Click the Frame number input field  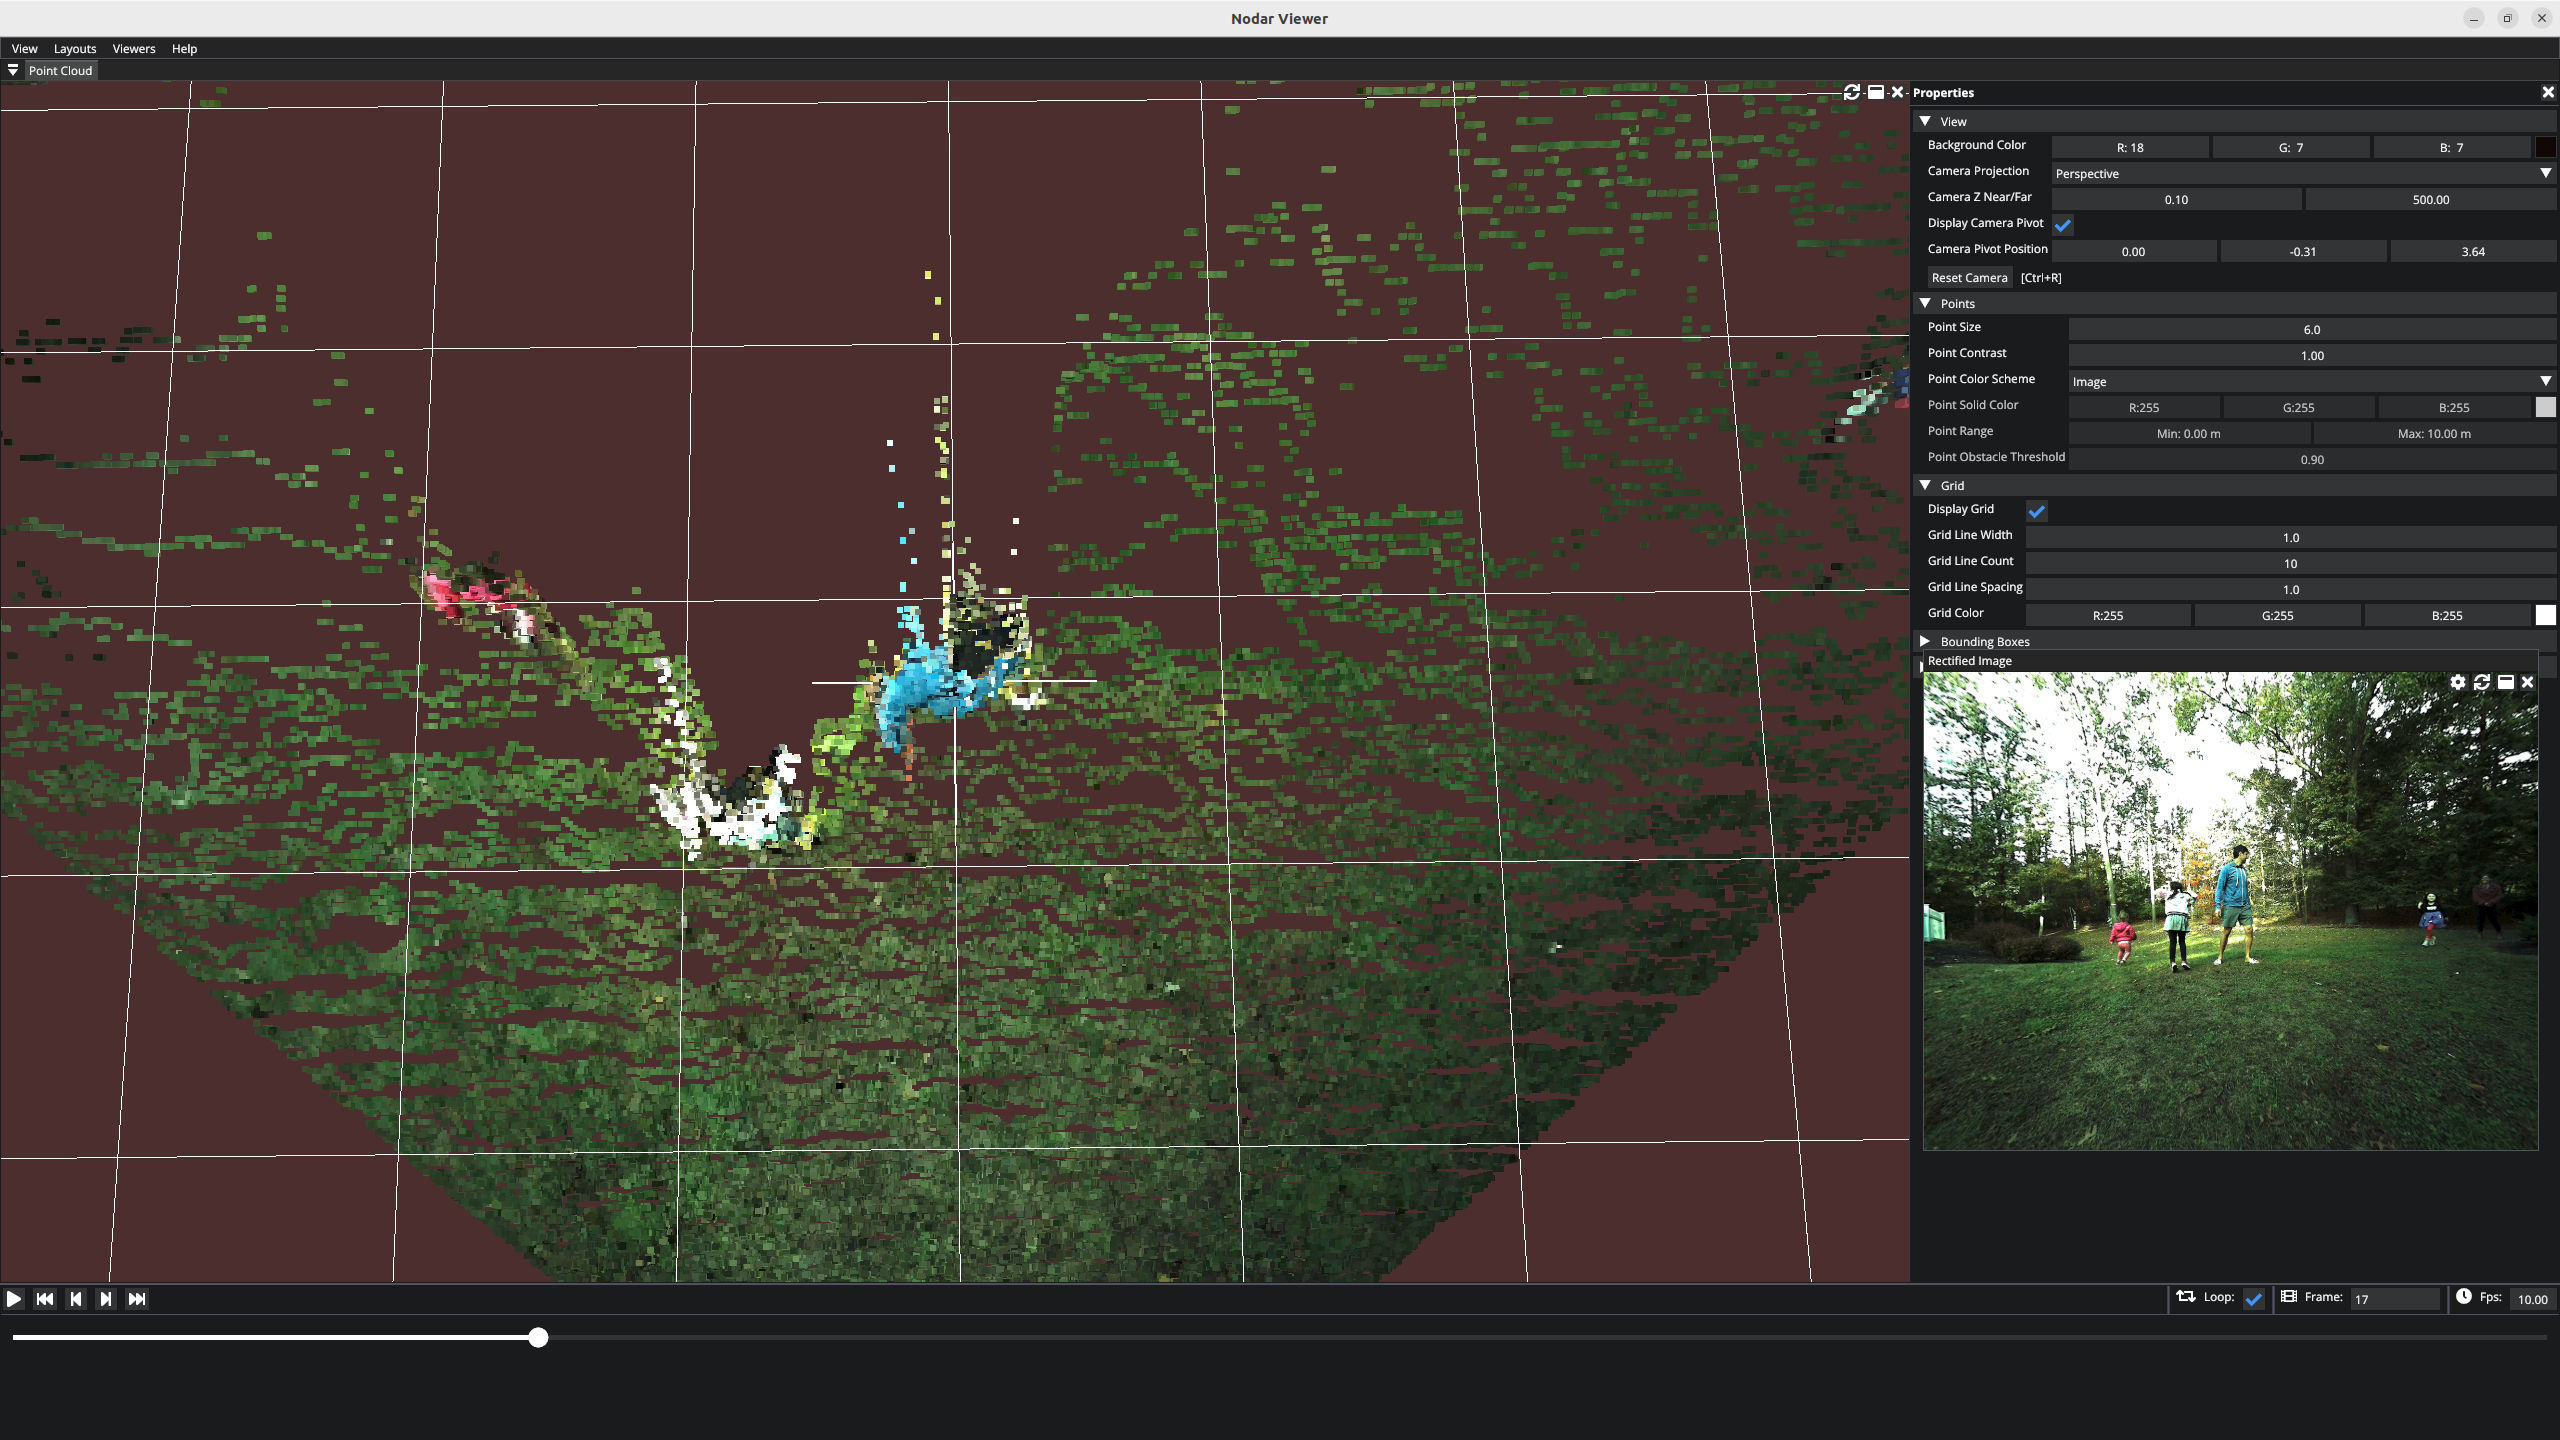(2394, 1298)
